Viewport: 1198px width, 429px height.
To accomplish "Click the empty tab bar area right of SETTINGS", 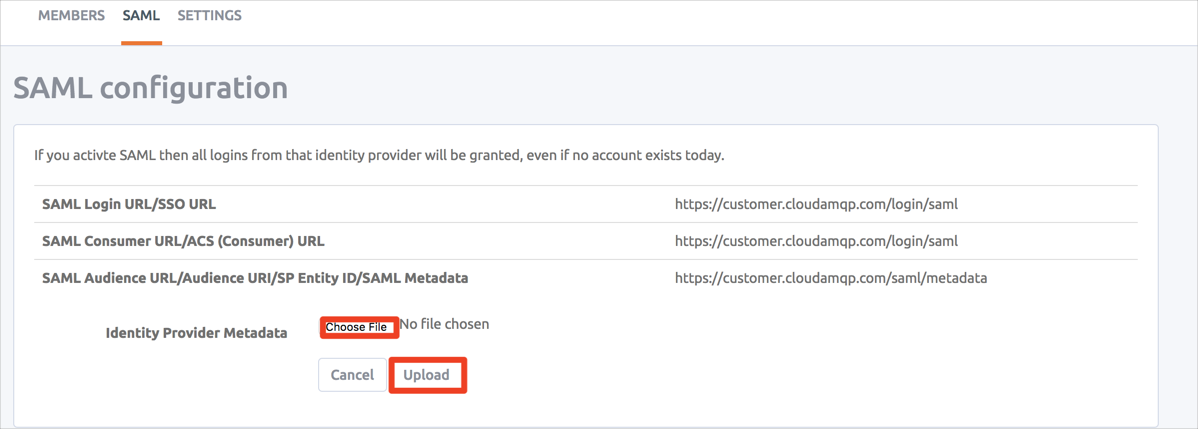I will click(x=700, y=20).
